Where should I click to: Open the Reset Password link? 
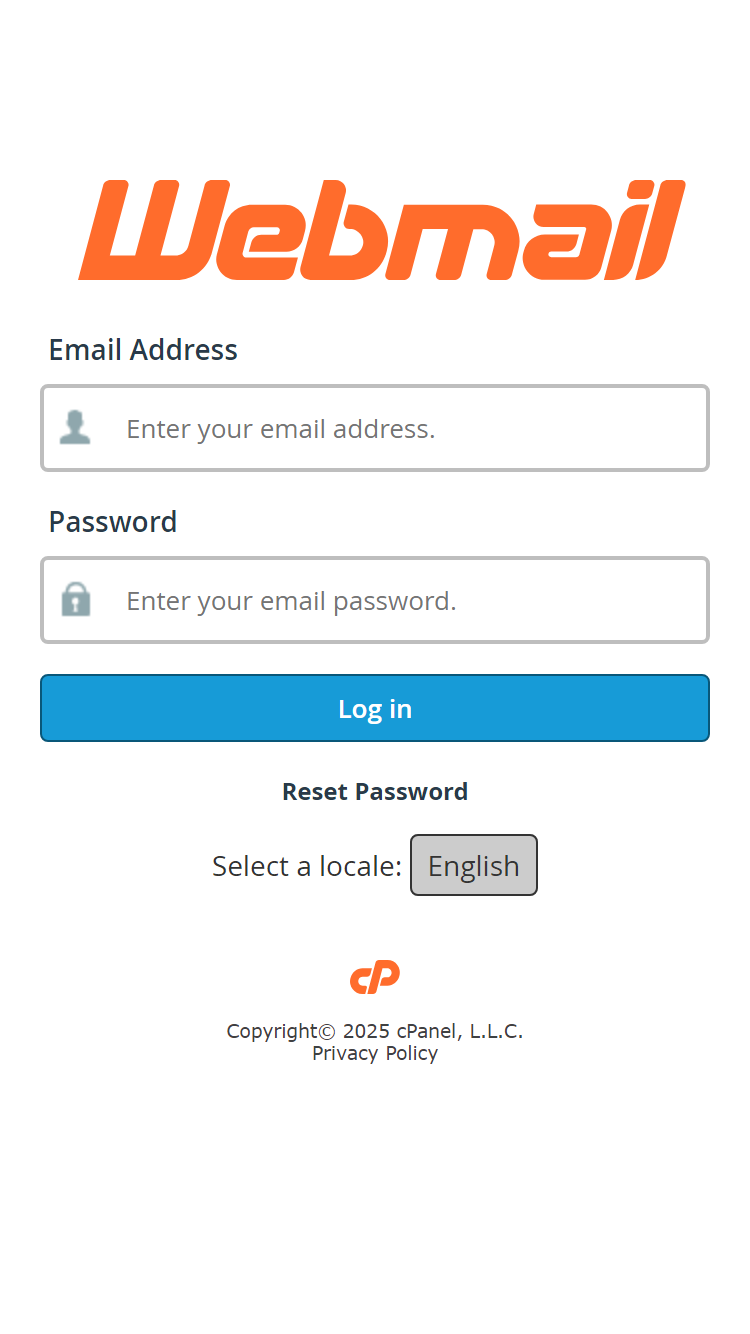(375, 791)
